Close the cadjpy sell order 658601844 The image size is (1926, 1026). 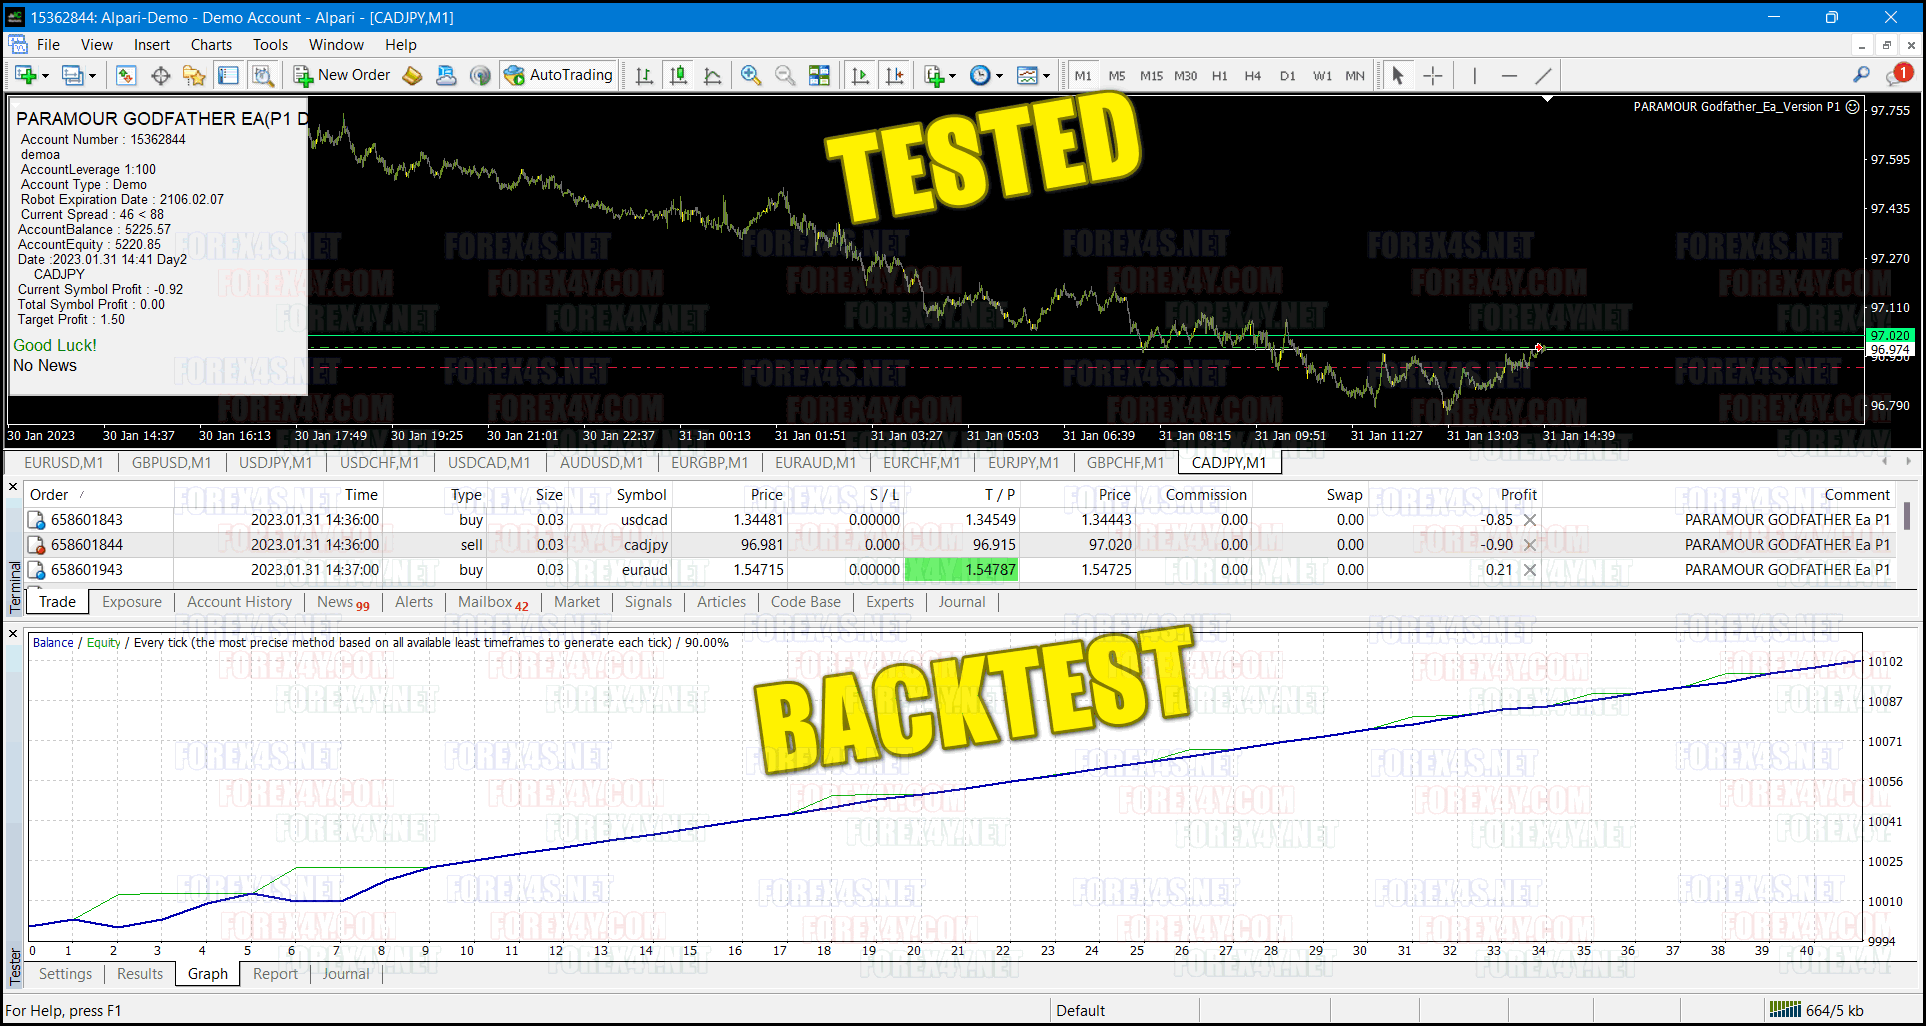(1529, 545)
